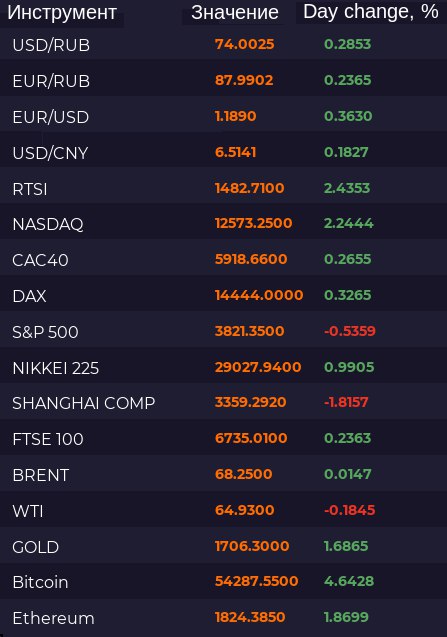
Task: Open the Ethereum instrument
Action: (x=53, y=618)
